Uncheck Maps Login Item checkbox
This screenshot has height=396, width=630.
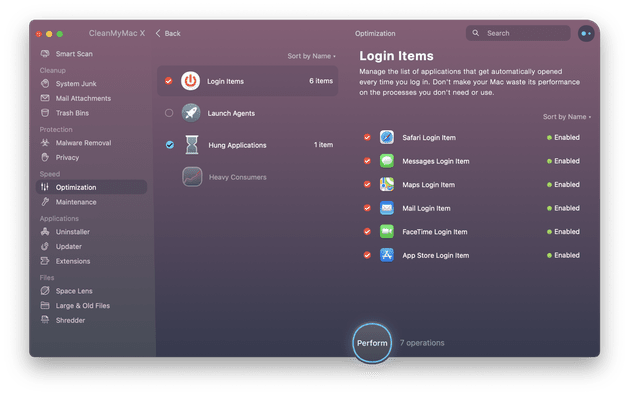pos(367,184)
